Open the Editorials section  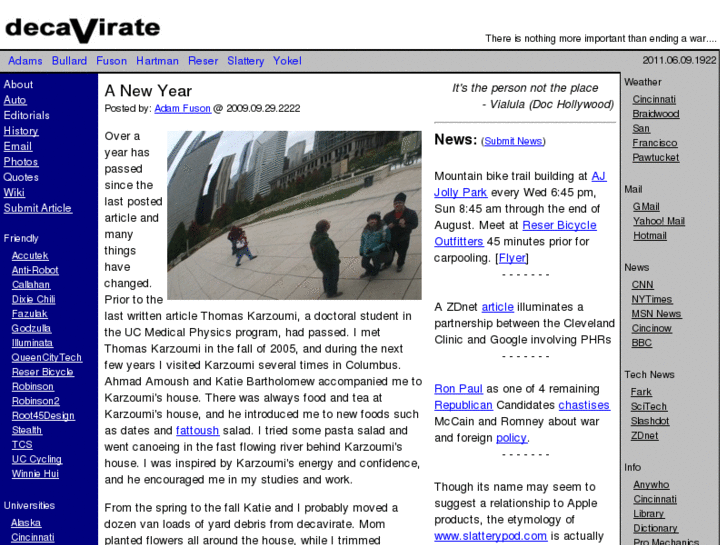26,115
